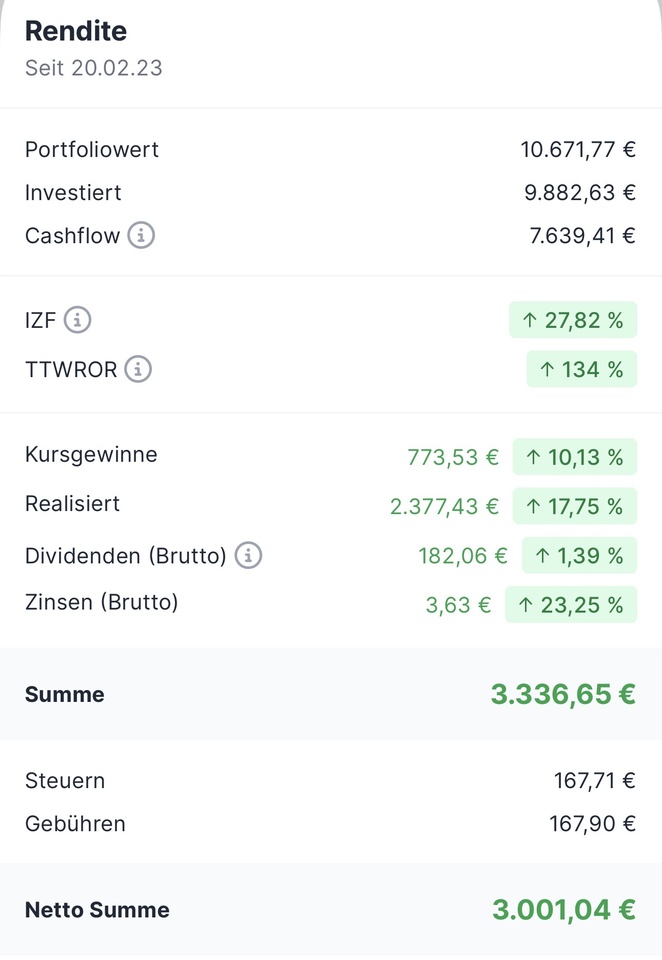The image size is (662, 960).
Task: Tap the Kursgewinne amount 773,53 €
Action: (x=453, y=458)
